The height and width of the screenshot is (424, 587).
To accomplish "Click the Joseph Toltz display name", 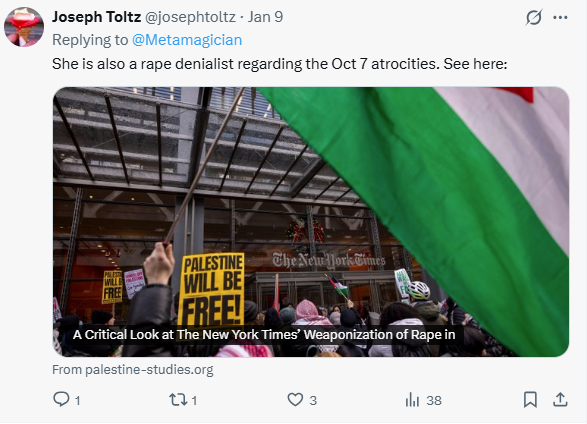I will click(x=96, y=17).
